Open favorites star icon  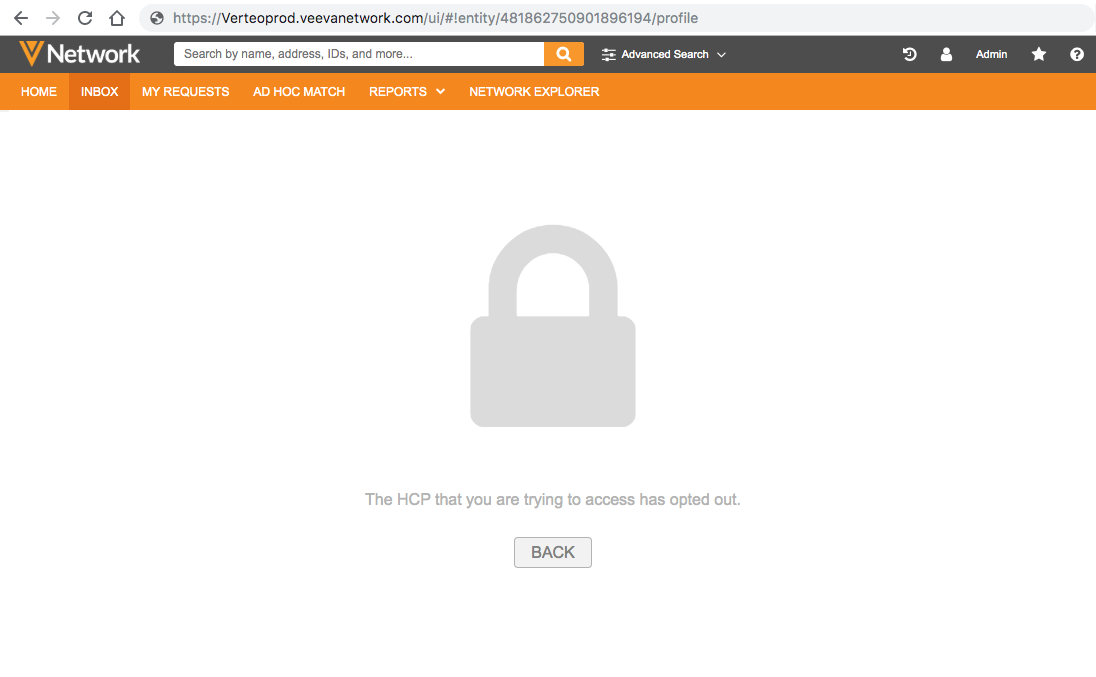pos(1039,54)
